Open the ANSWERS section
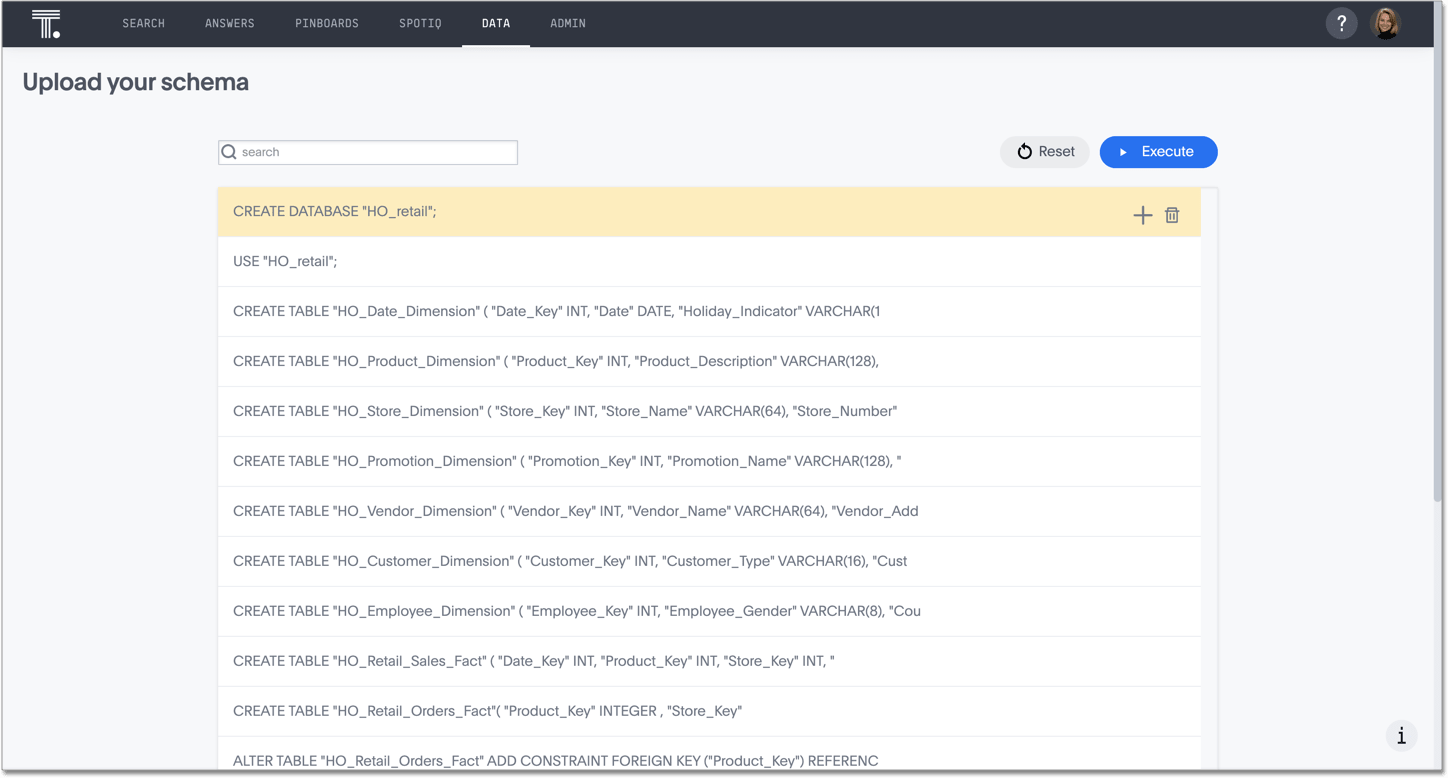 (x=229, y=23)
